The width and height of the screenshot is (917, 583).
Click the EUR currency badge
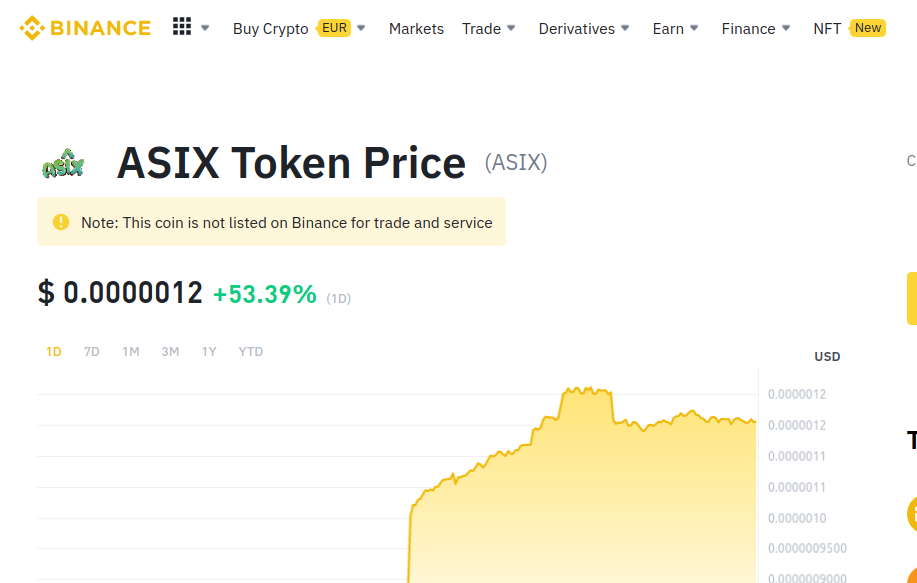(335, 28)
